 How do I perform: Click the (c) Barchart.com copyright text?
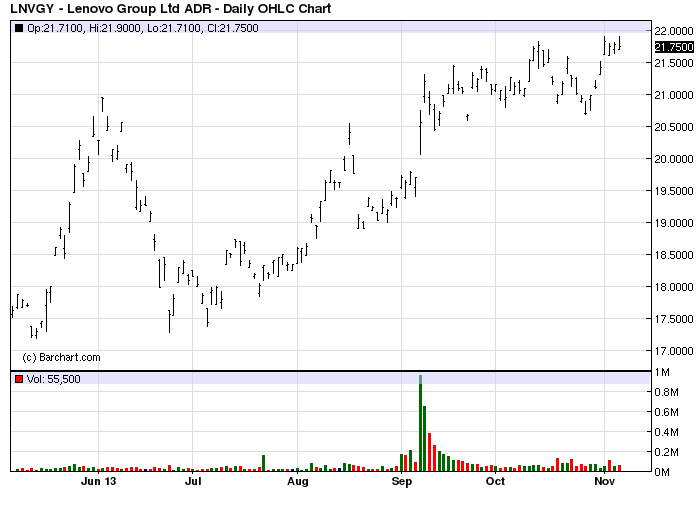pos(62,358)
